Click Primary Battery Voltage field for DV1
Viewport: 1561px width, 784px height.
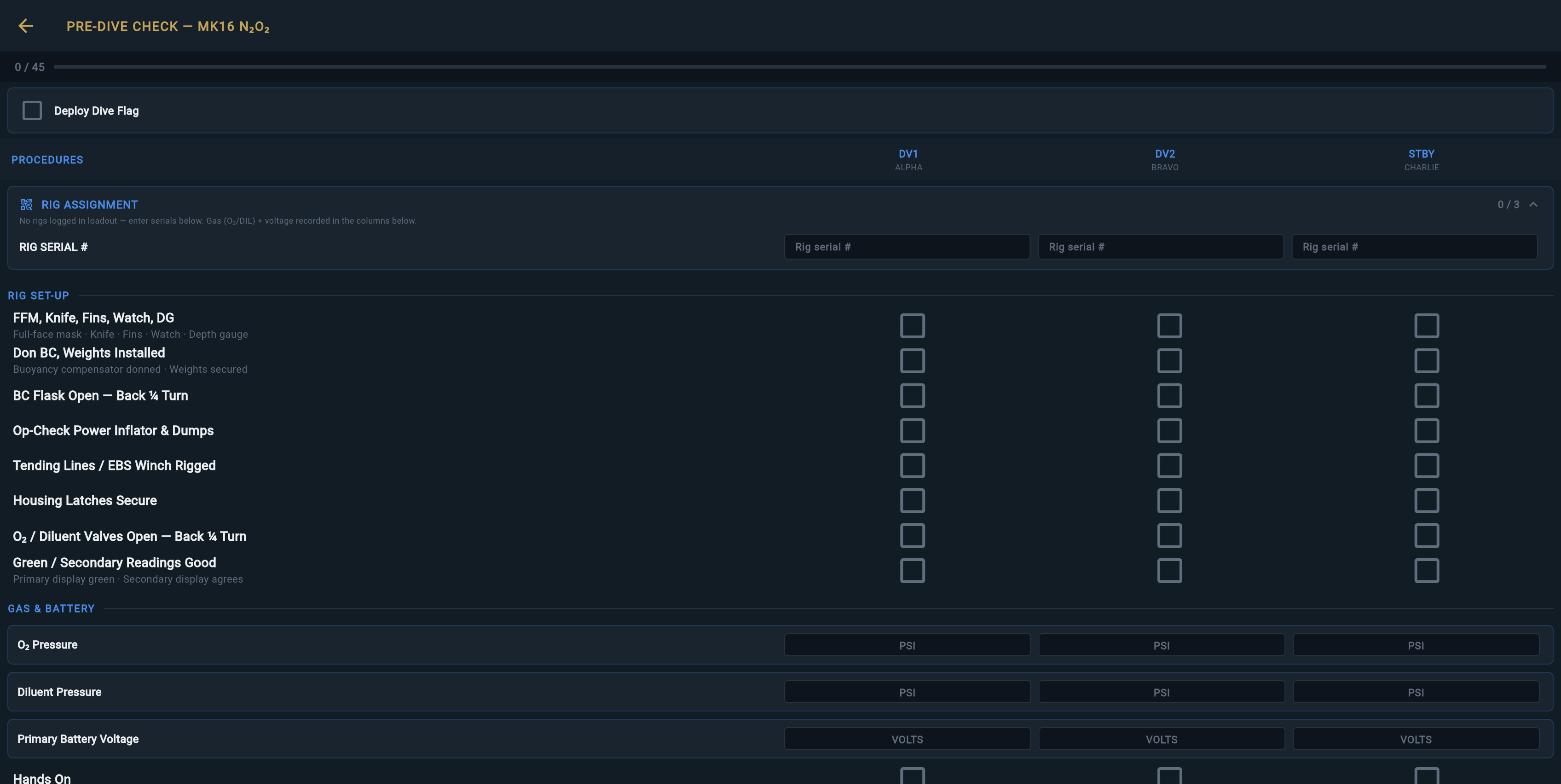pos(907,739)
